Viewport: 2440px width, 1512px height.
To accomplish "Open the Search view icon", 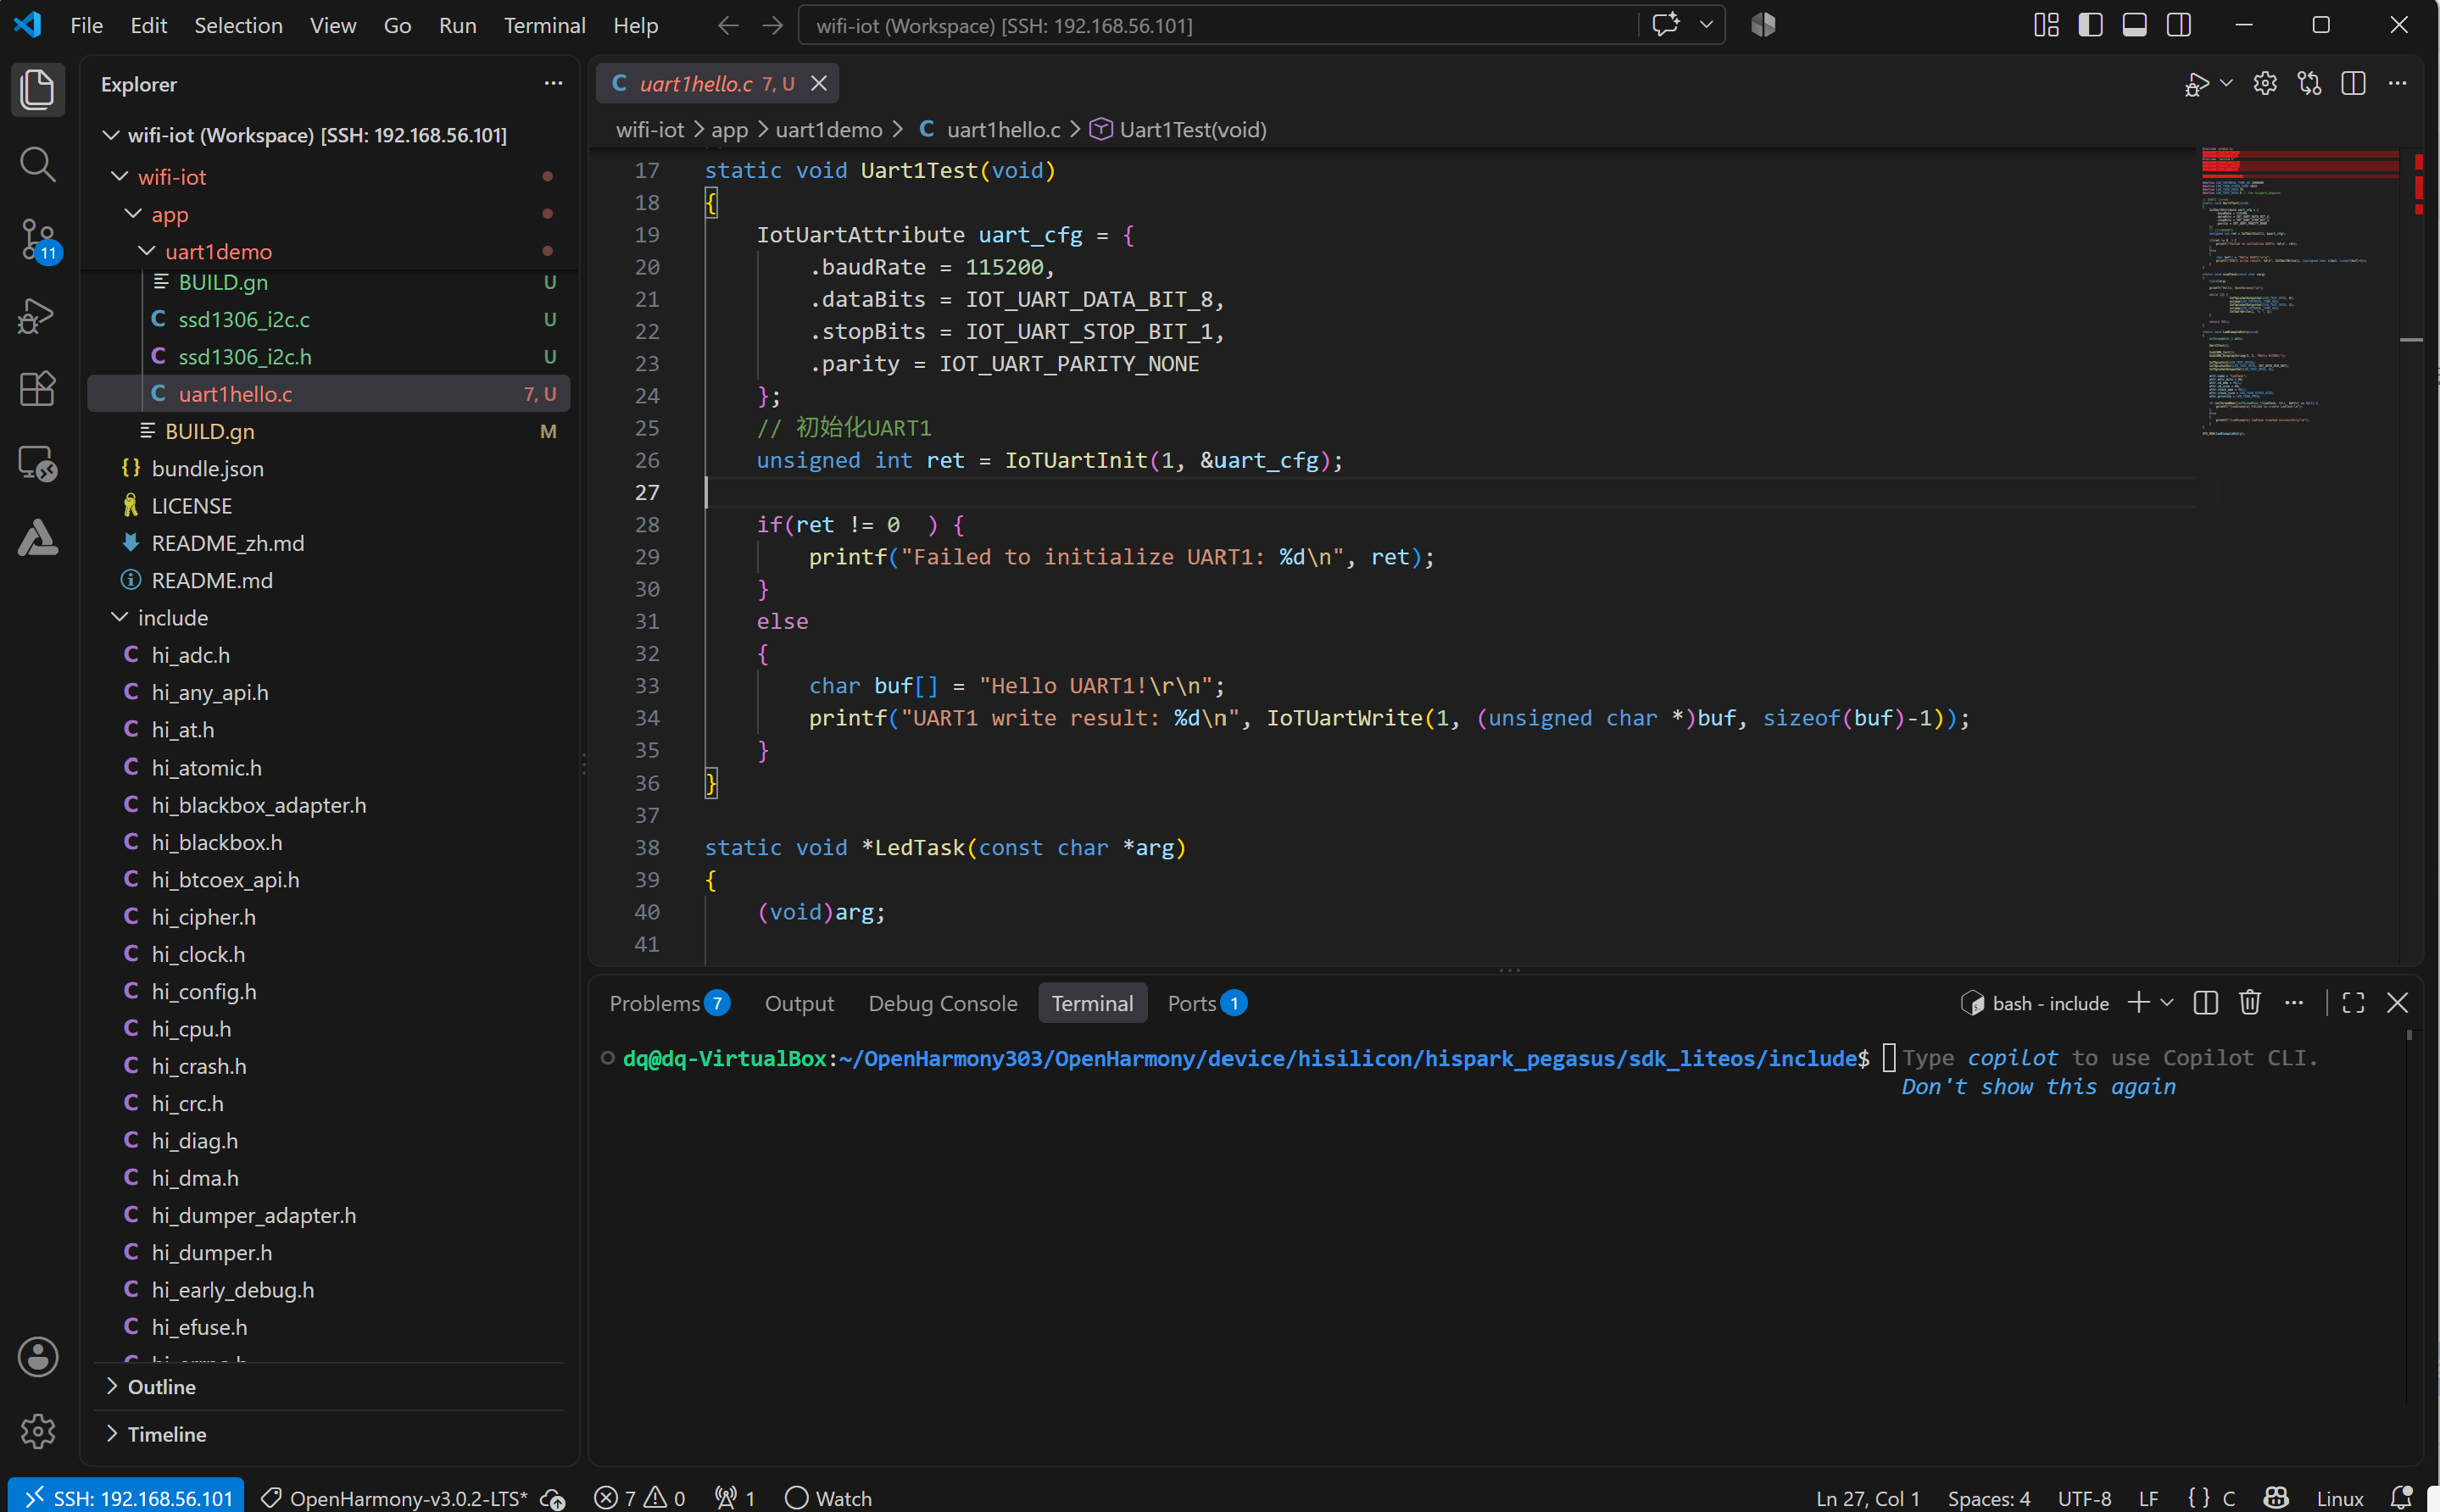I will [x=37, y=163].
